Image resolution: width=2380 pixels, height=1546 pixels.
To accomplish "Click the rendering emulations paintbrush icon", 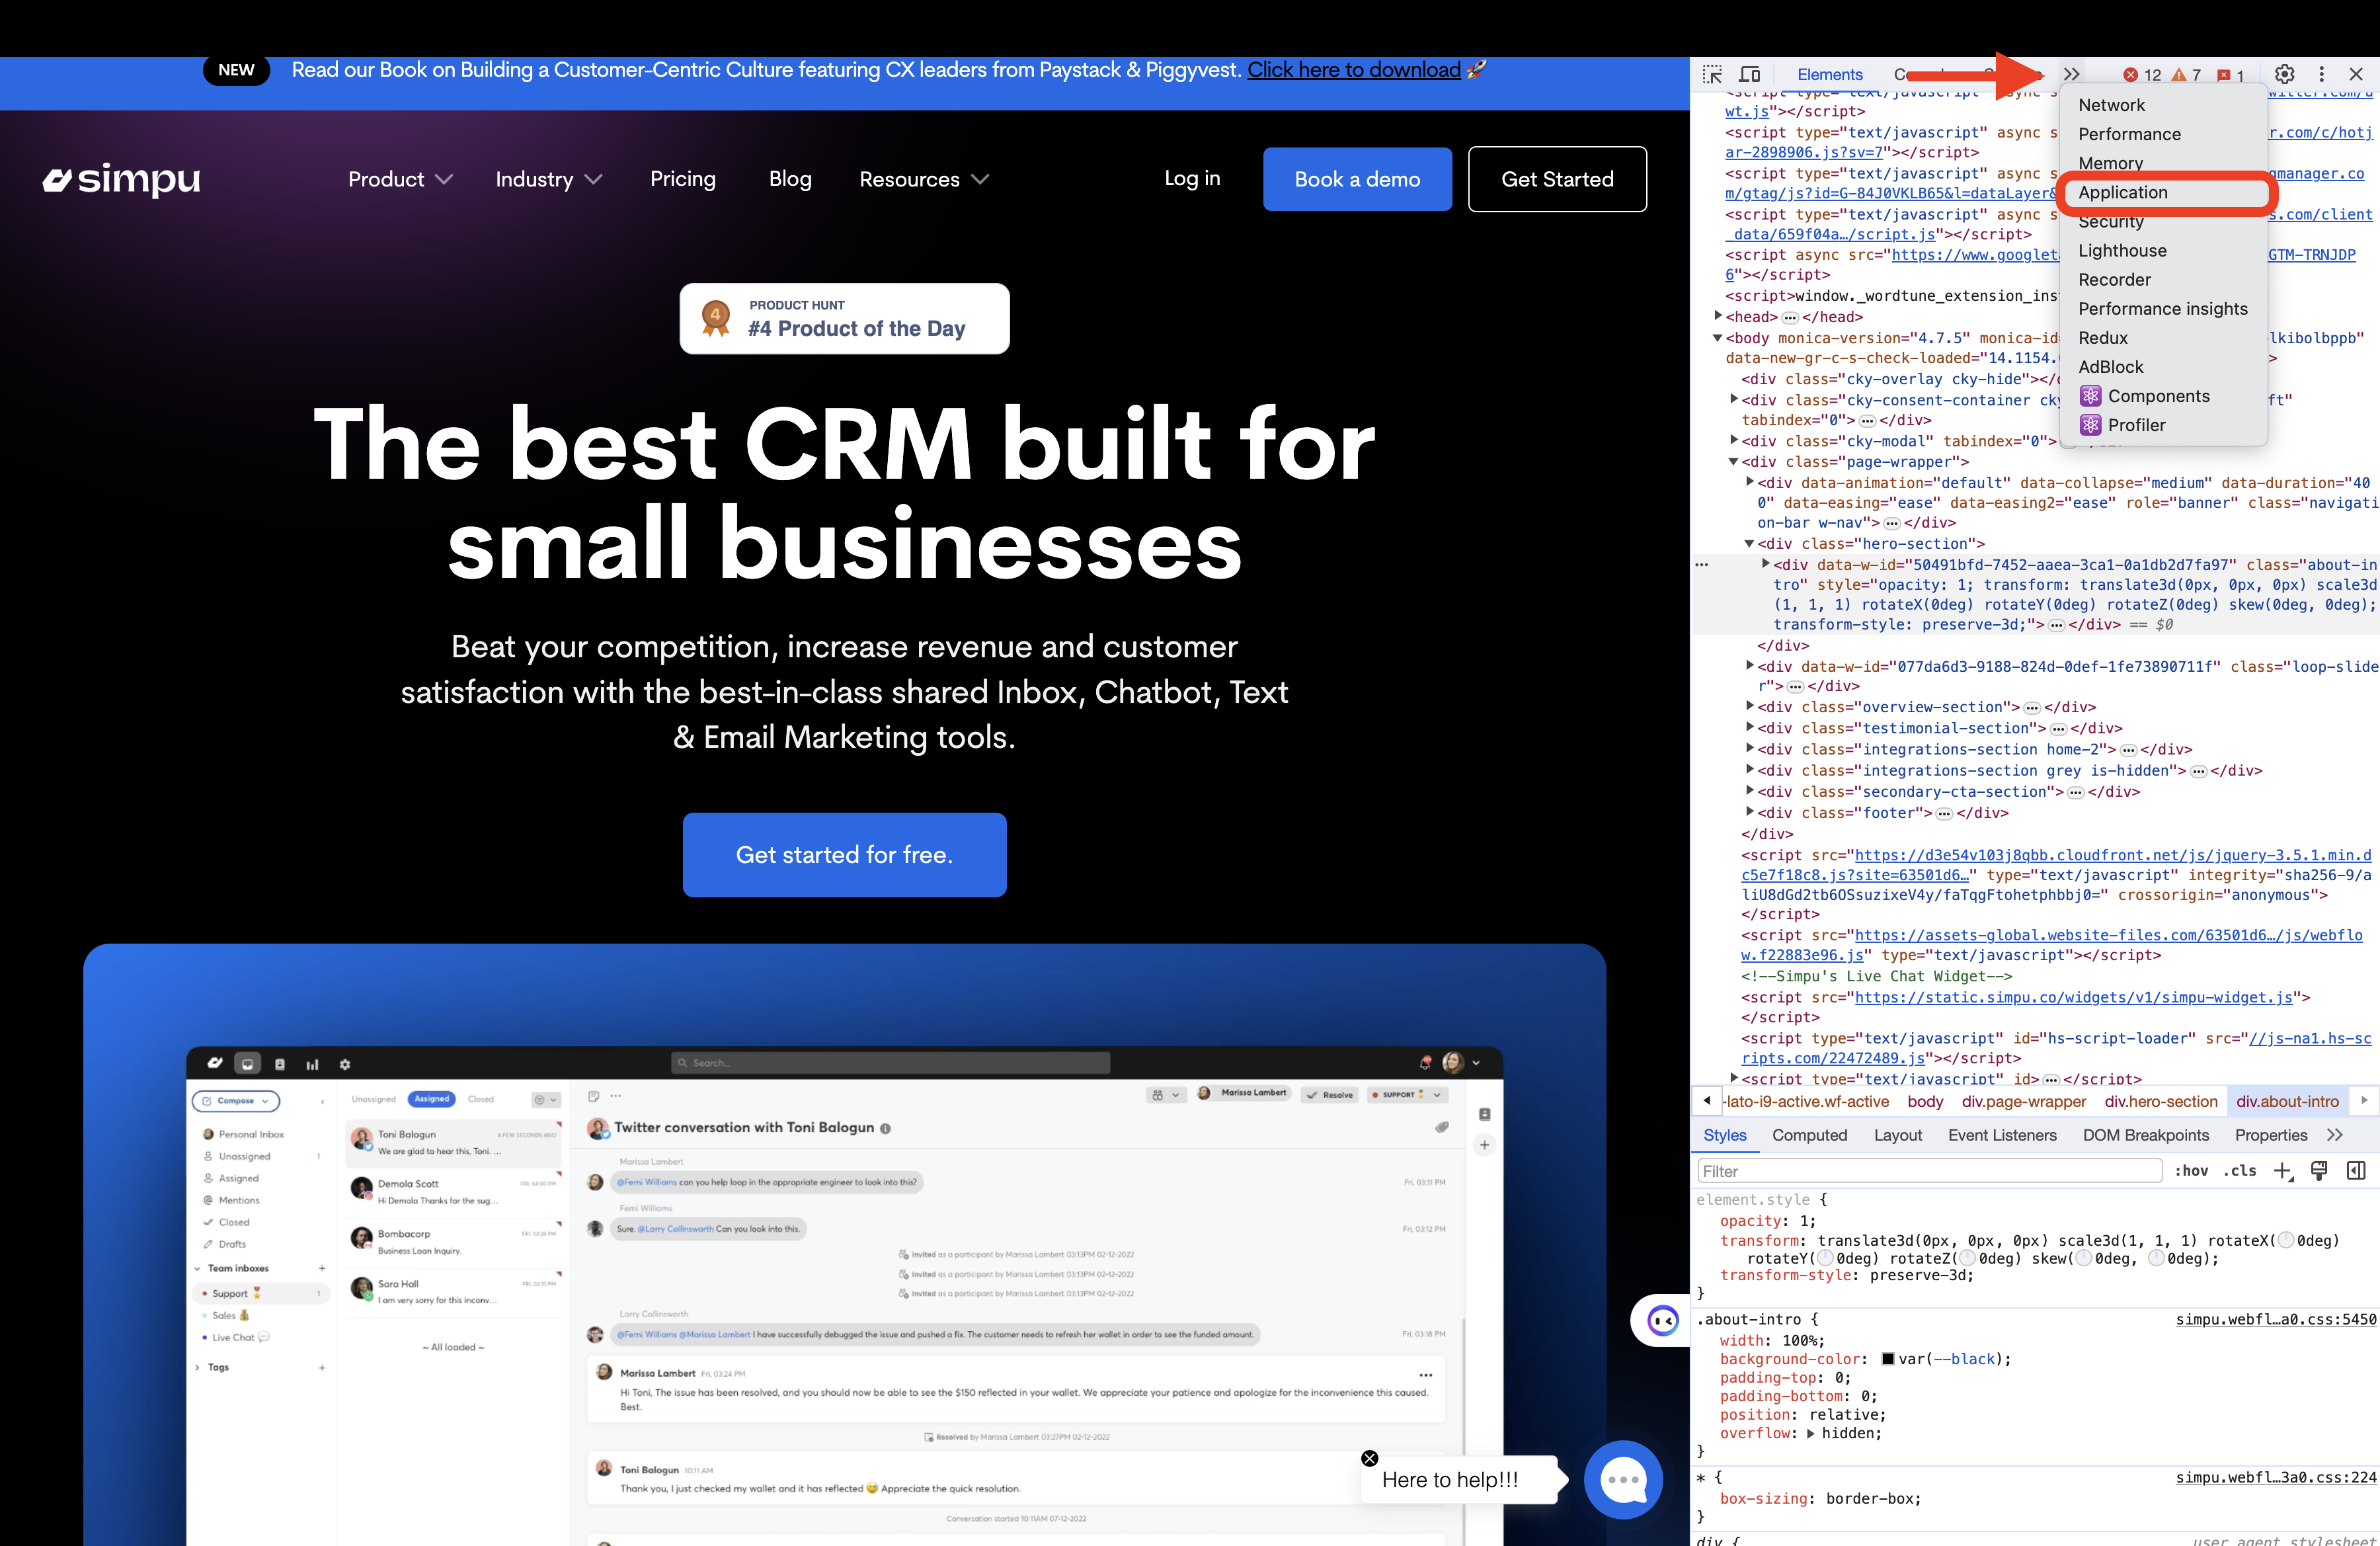I will 2320,1170.
